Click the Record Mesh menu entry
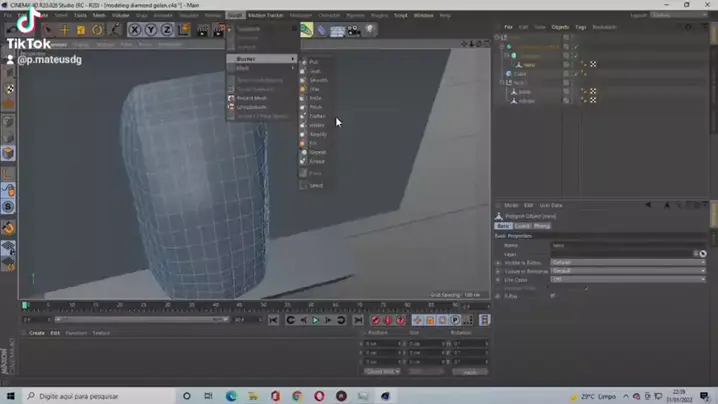 coord(251,98)
